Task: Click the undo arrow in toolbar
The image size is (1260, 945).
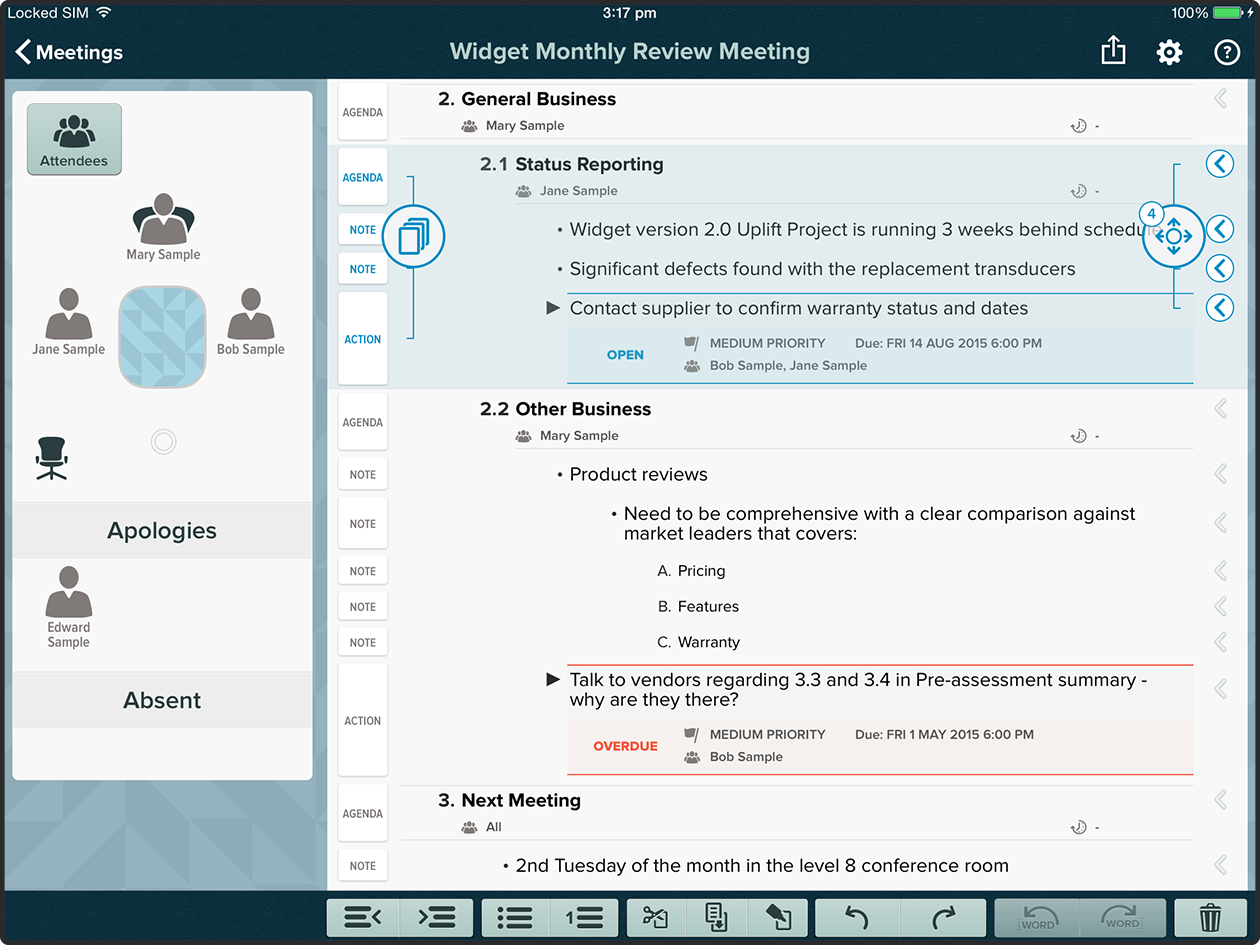Action: (857, 917)
